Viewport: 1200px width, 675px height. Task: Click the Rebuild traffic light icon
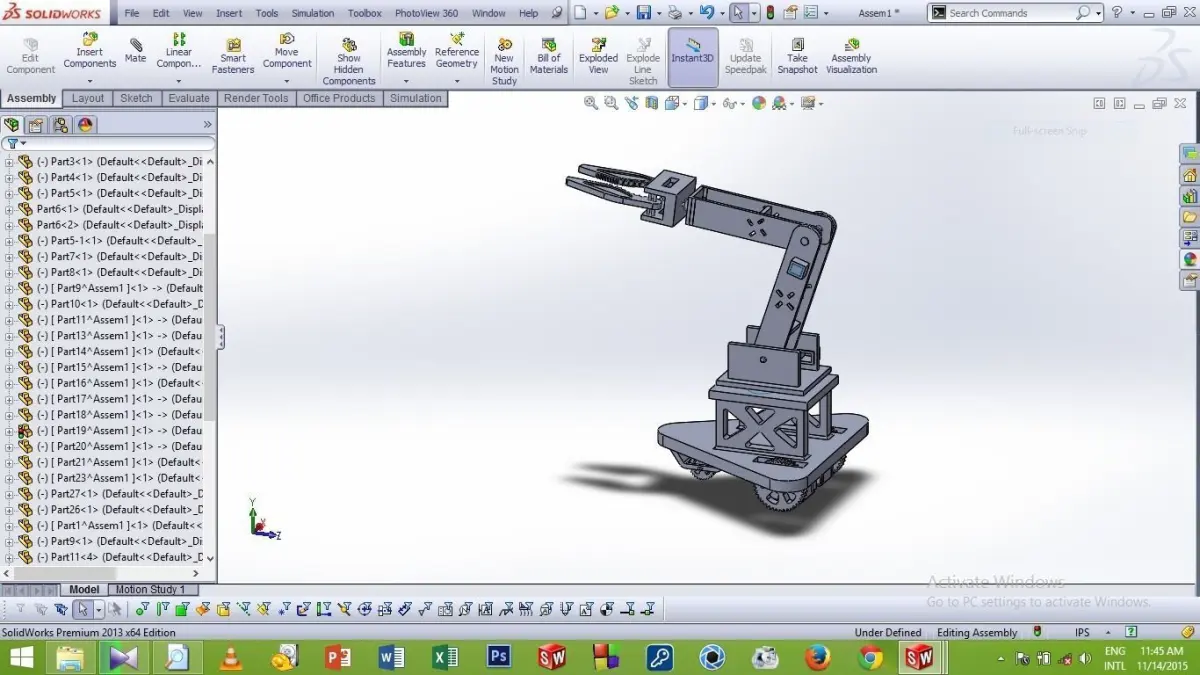(x=770, y=13)
